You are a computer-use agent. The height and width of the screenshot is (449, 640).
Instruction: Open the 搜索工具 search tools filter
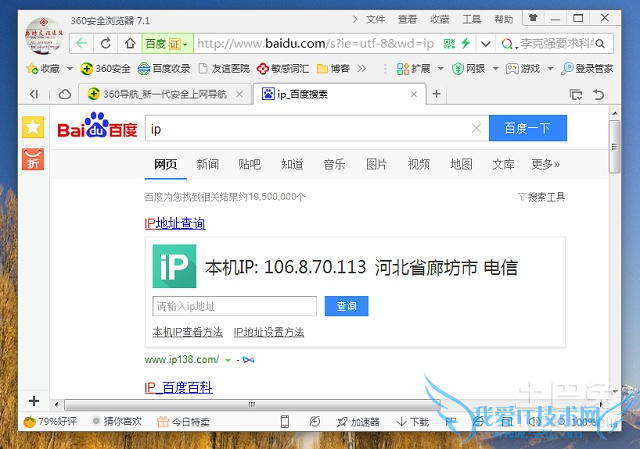pyautogui.click(x=541, y=197)
